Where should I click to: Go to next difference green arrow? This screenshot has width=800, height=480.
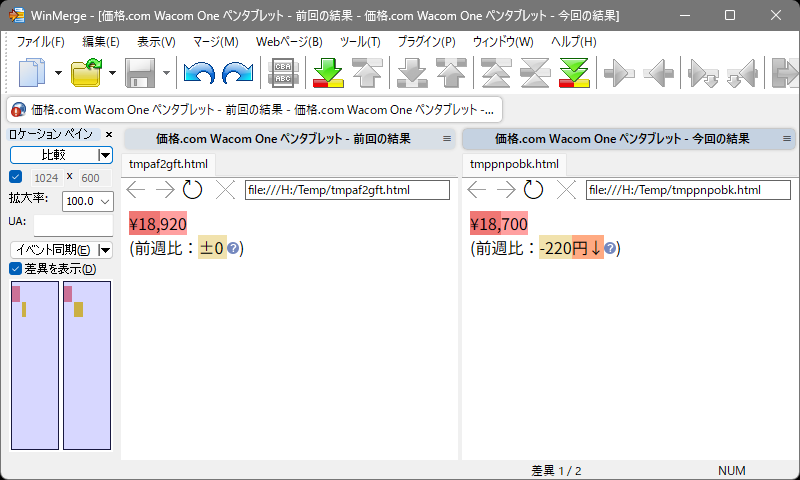[328, 72]
